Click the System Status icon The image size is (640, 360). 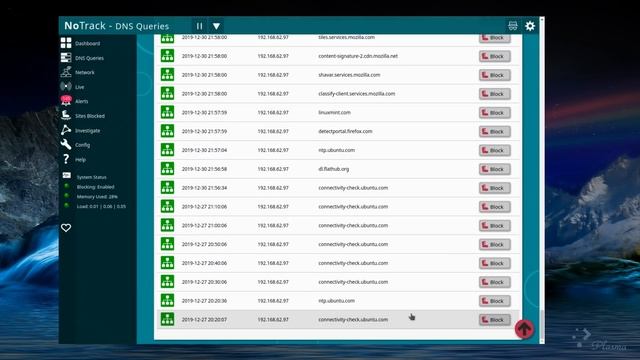point(67,176)
